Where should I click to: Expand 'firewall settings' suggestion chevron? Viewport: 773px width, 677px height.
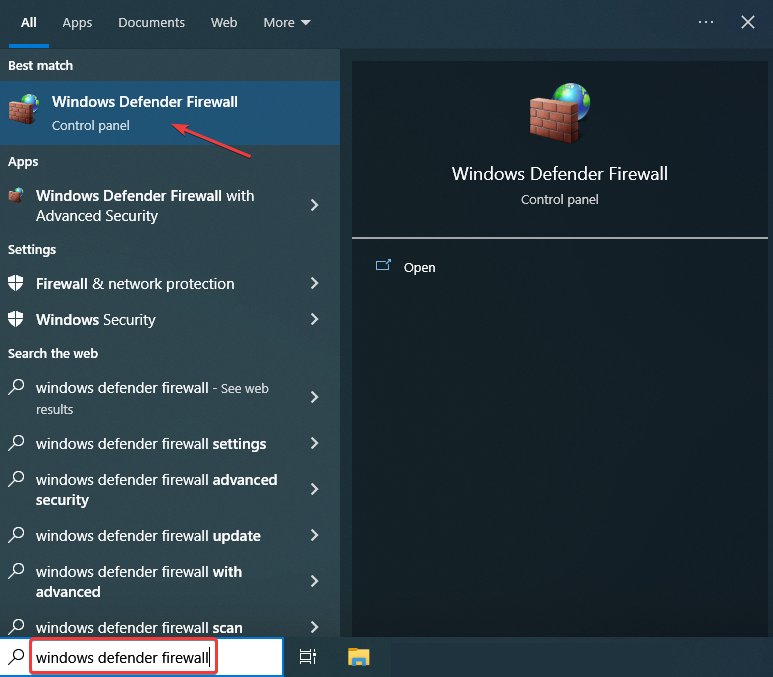point(315,443)
